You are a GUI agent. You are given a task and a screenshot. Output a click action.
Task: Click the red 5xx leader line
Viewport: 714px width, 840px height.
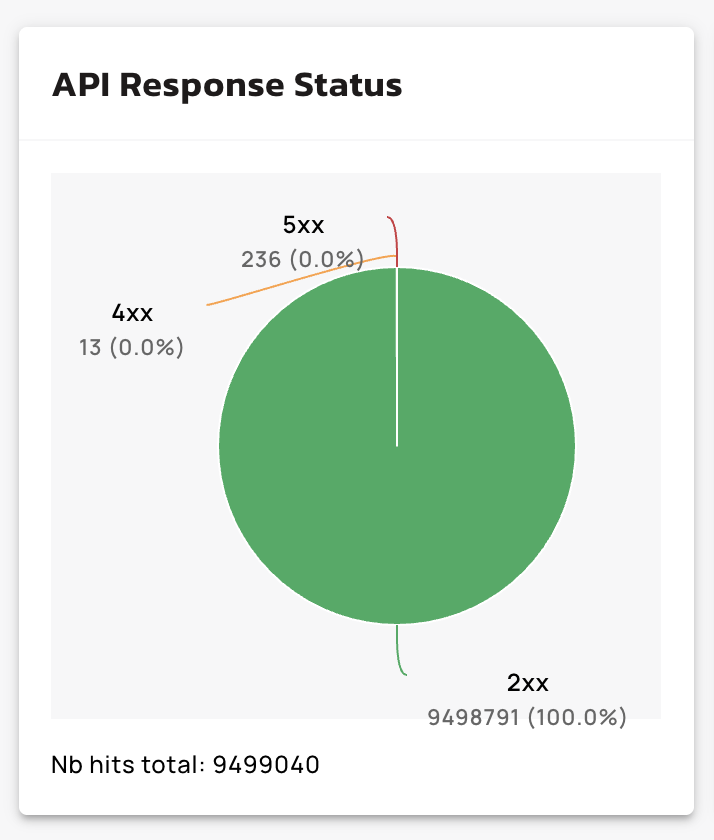(396, 235)
